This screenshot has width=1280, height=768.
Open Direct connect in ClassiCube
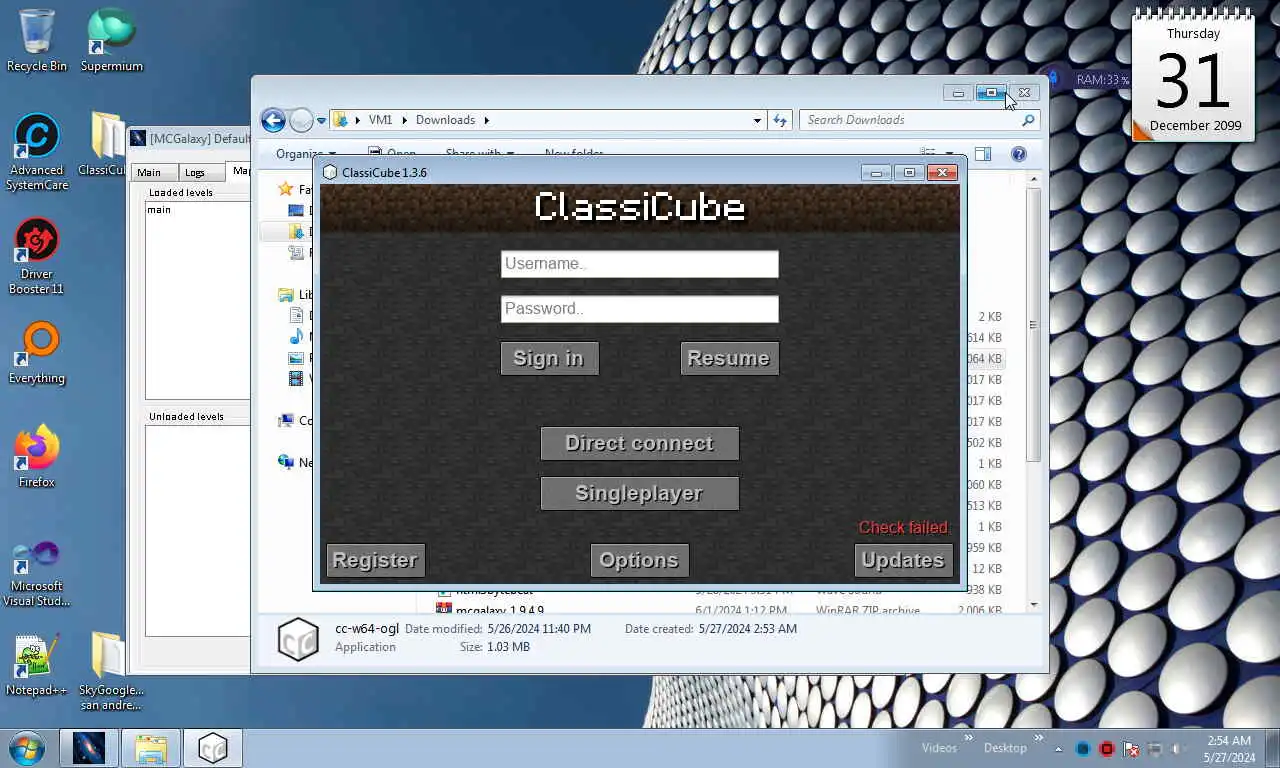coord(639,443)
